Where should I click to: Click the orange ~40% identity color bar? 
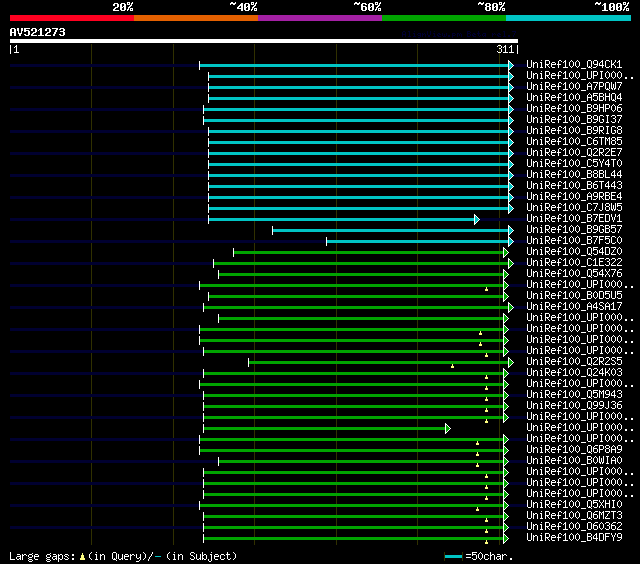[196, 18]
